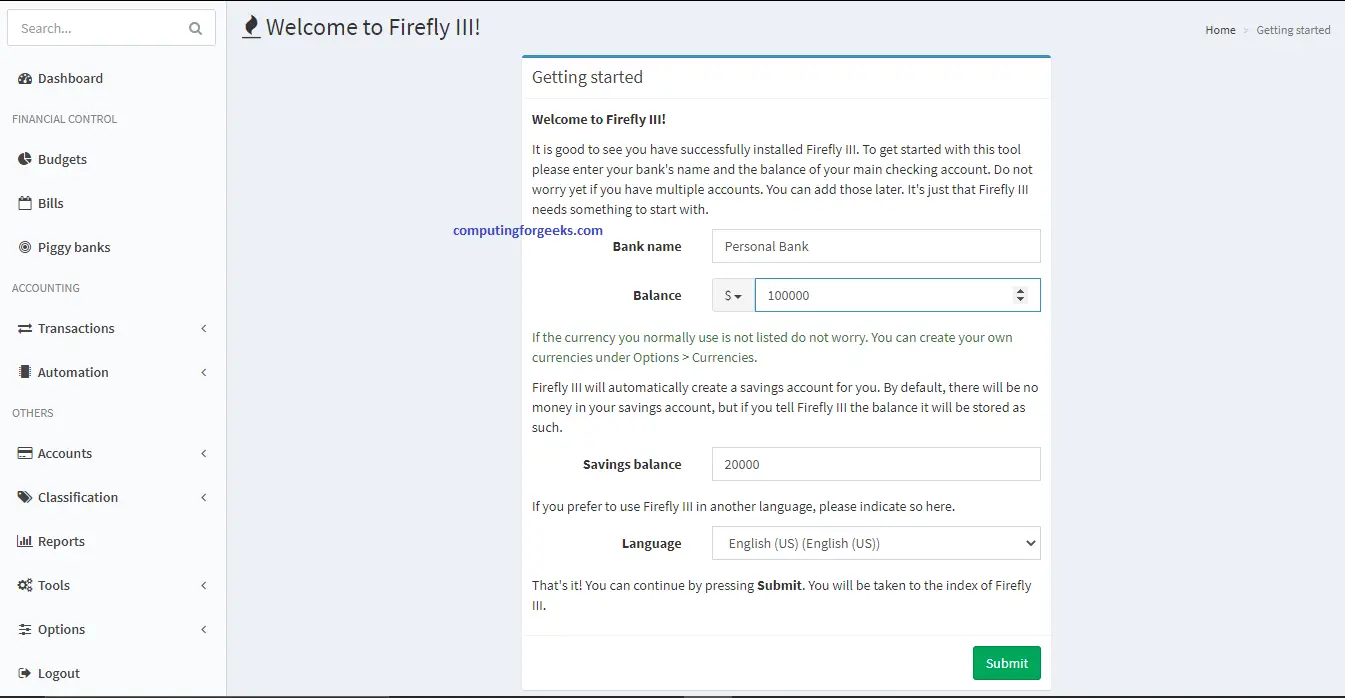
Task: Click the Bank name input field
Action: (x=875, y=246)
